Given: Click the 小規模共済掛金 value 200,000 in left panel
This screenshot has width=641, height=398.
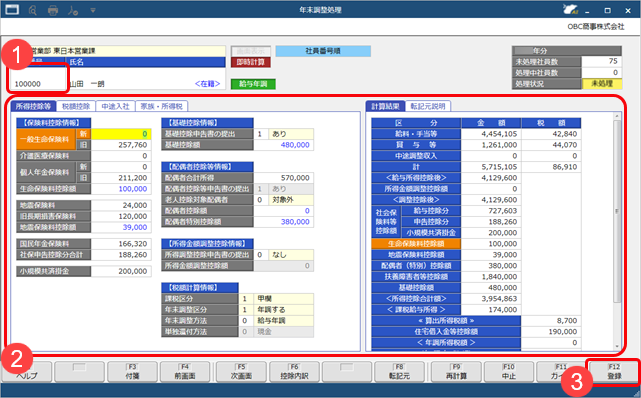Looking at the screenshot, I should [121, 271].
